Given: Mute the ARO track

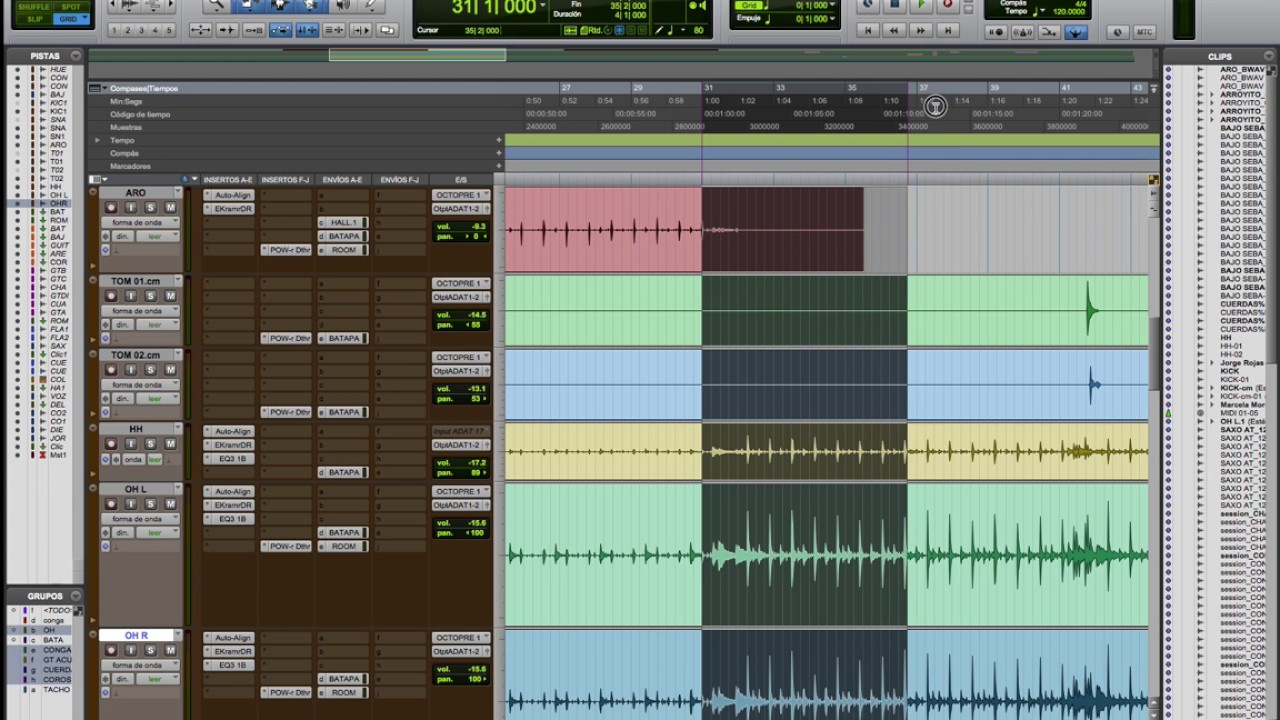Looking at the screenshot, I should pyautogui.click(x=170, y=207).
